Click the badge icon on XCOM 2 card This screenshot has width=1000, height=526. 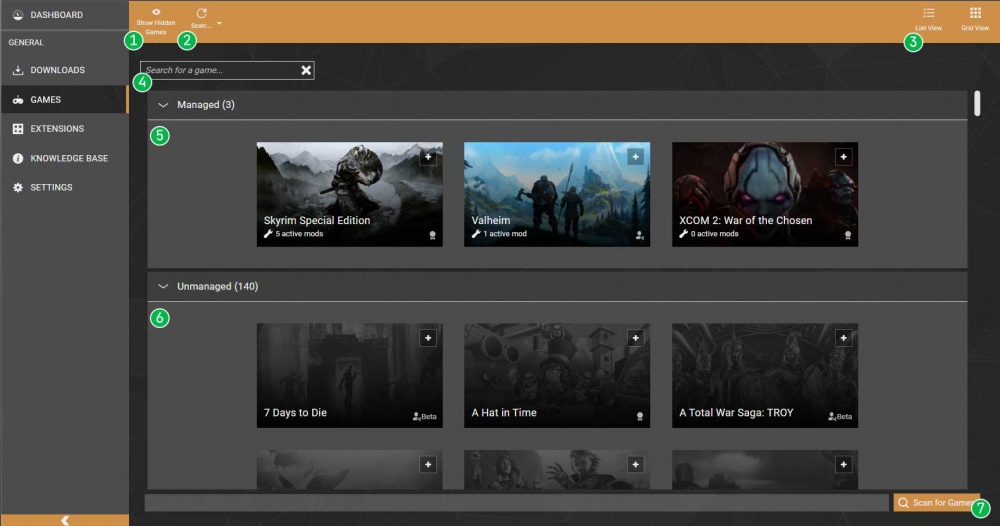pyautogui.click(x=848, y=235)
